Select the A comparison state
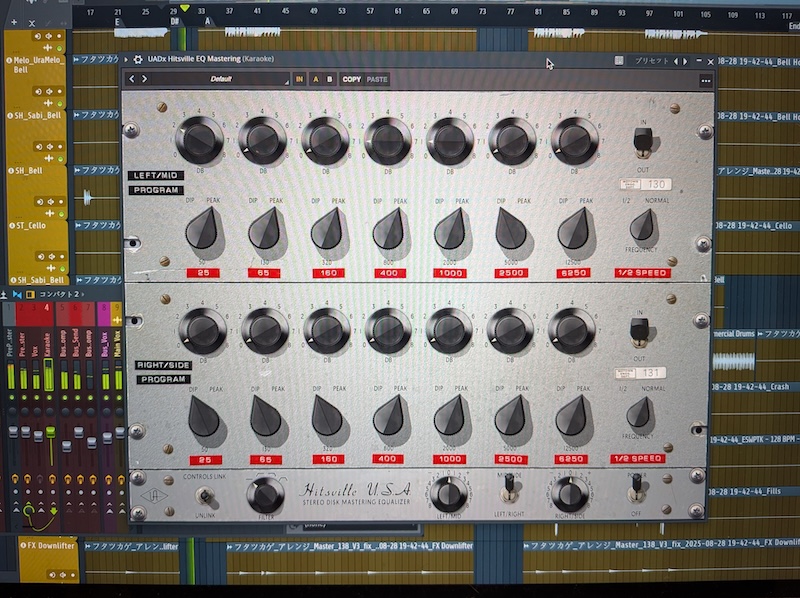Image resolution: width=800 pixels, height=598 pixels. pos(315,79)
